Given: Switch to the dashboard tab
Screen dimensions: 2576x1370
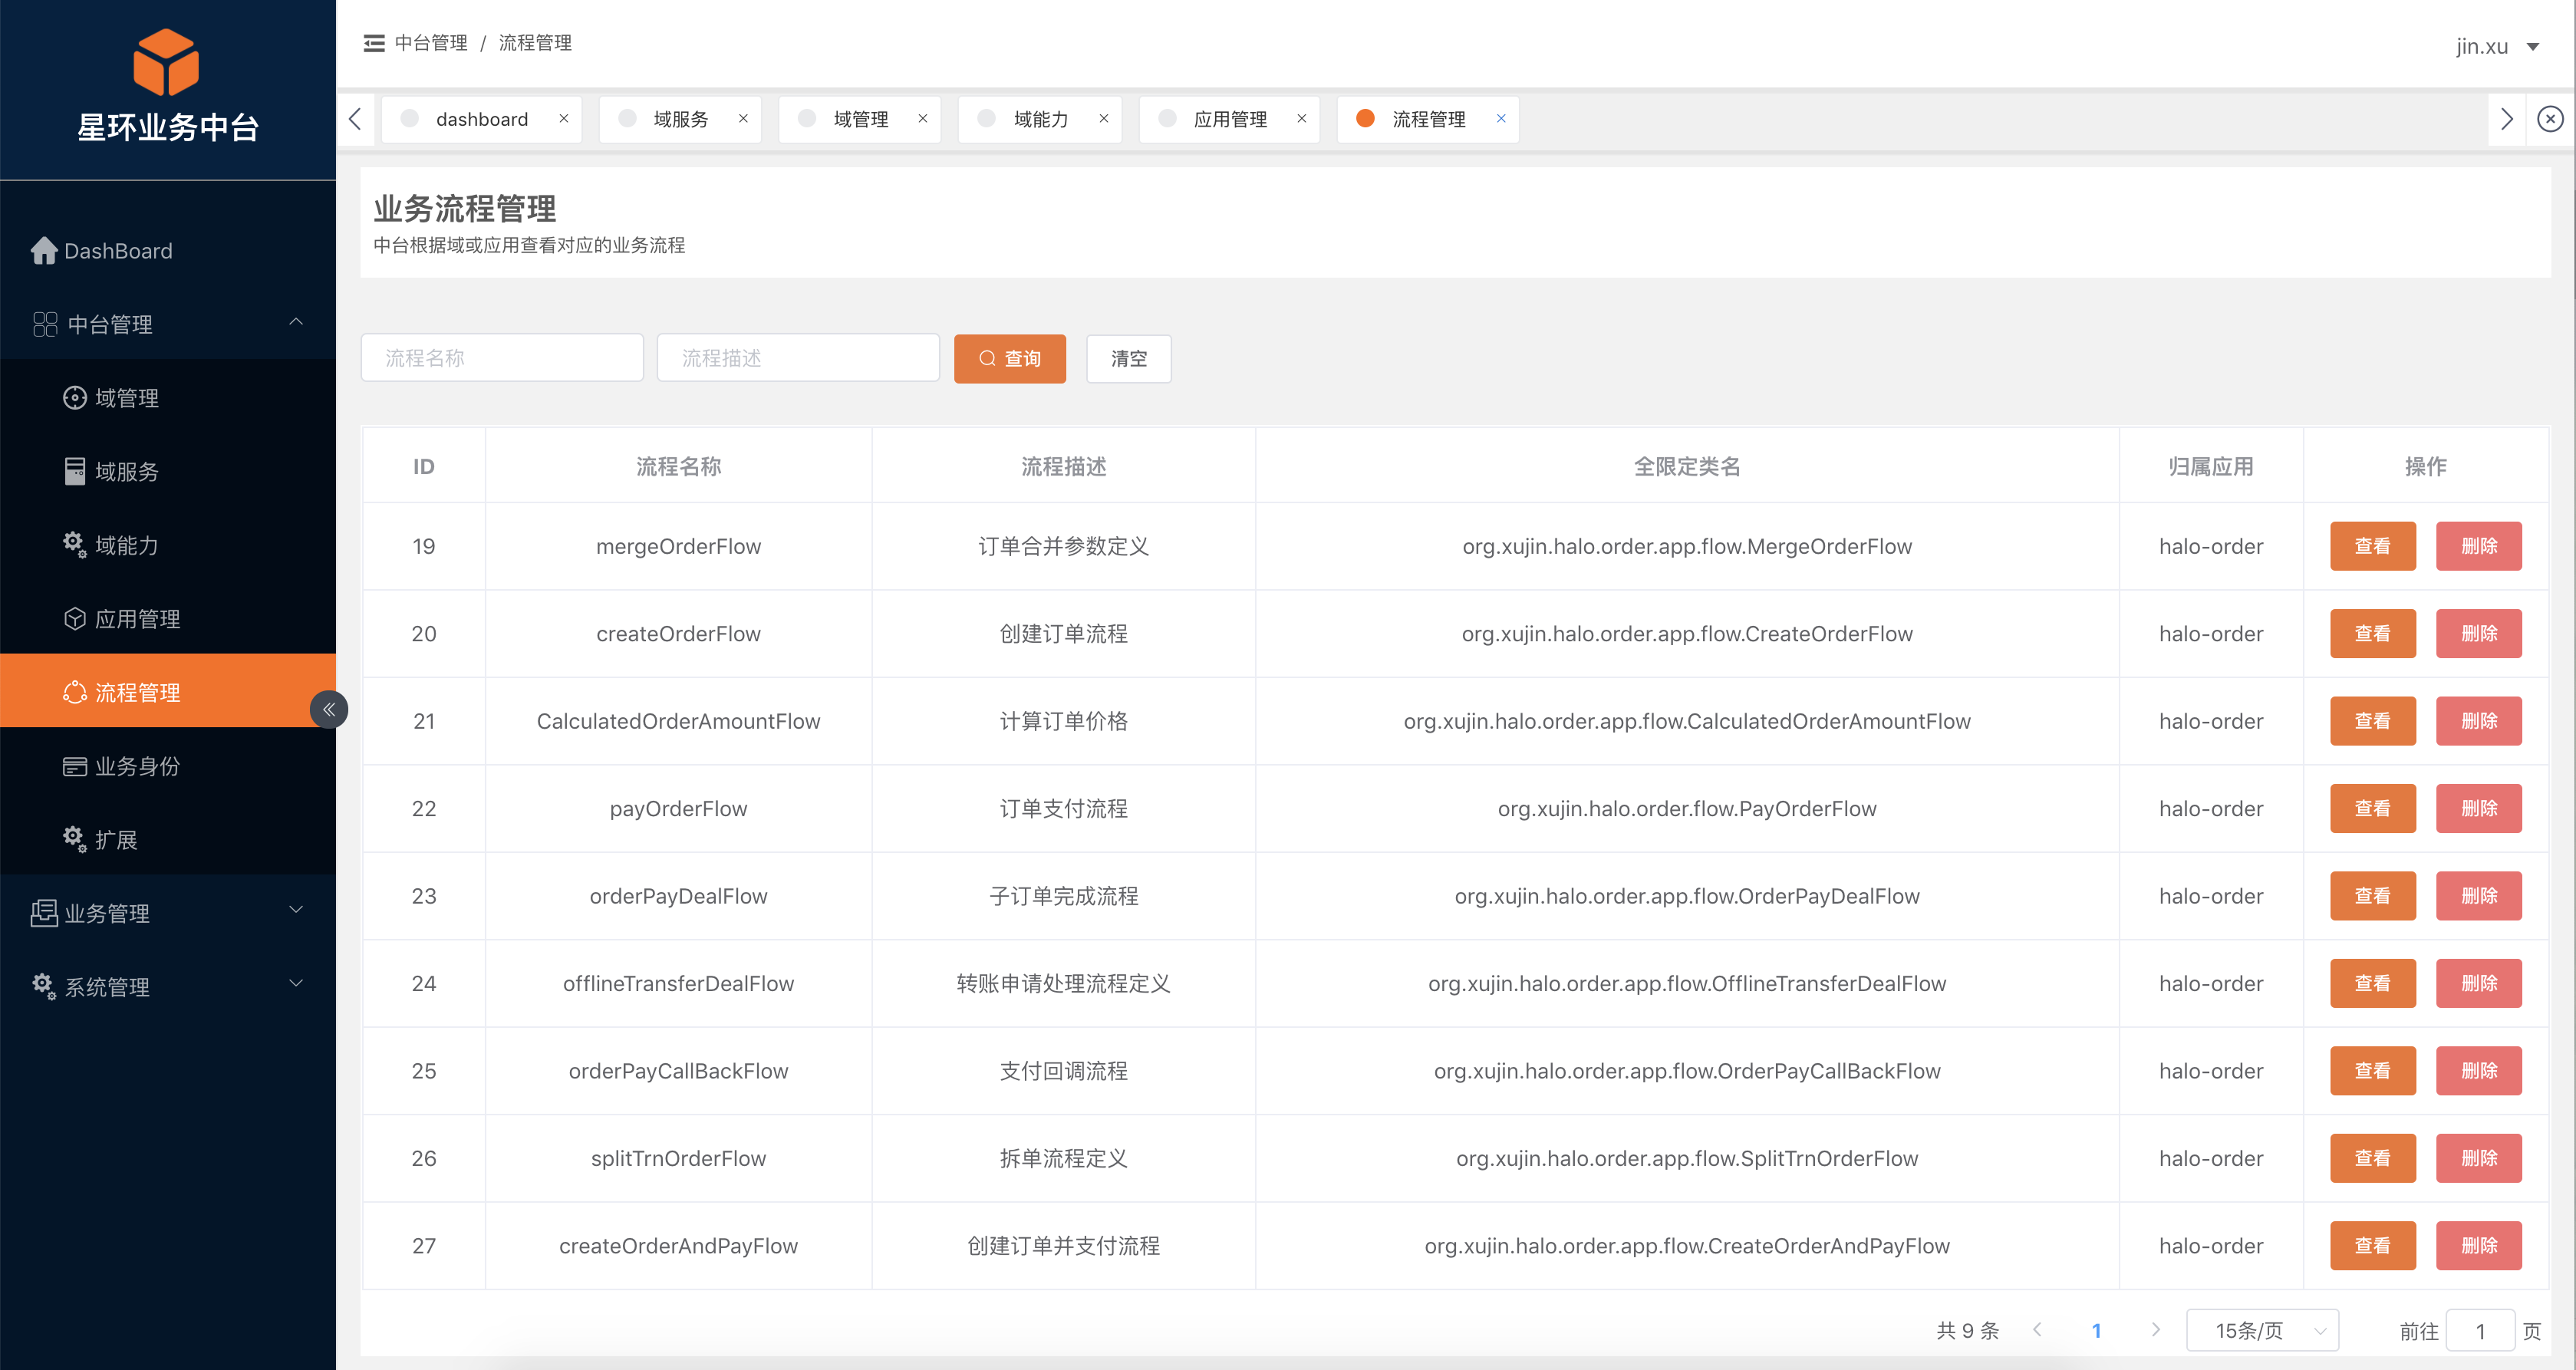Looking at the screenshot, I should tap(481, 119).
